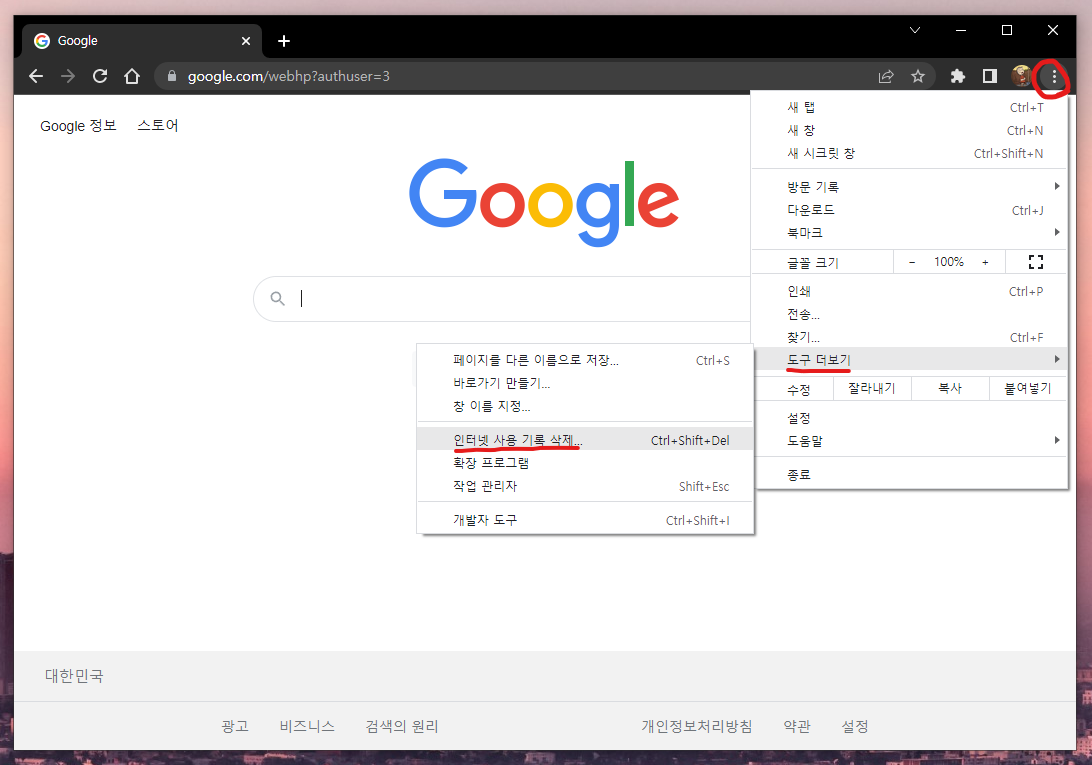
Task: Select the Google browser tab
Action: pyautogui.click(x=142, y=41)
